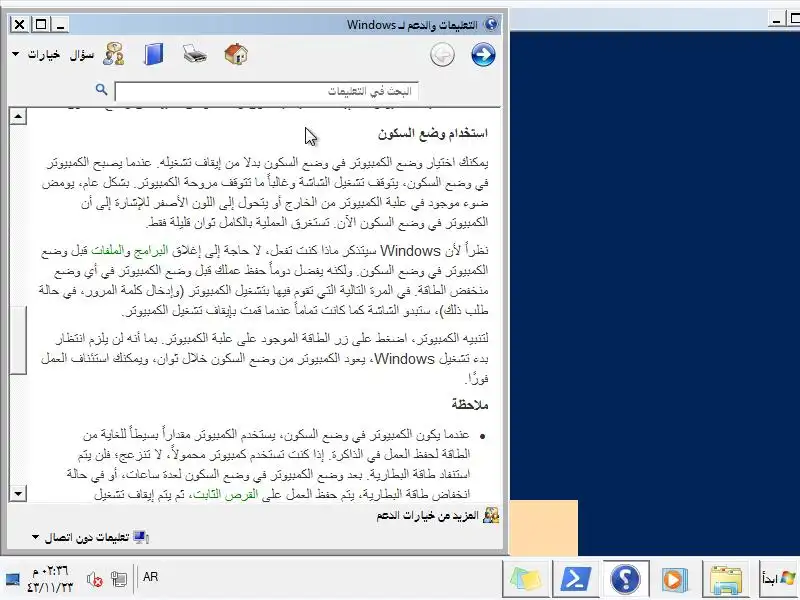Launch Windows Media Player from taskbar
Screen dimensions: 800x600
coord(674,578)
